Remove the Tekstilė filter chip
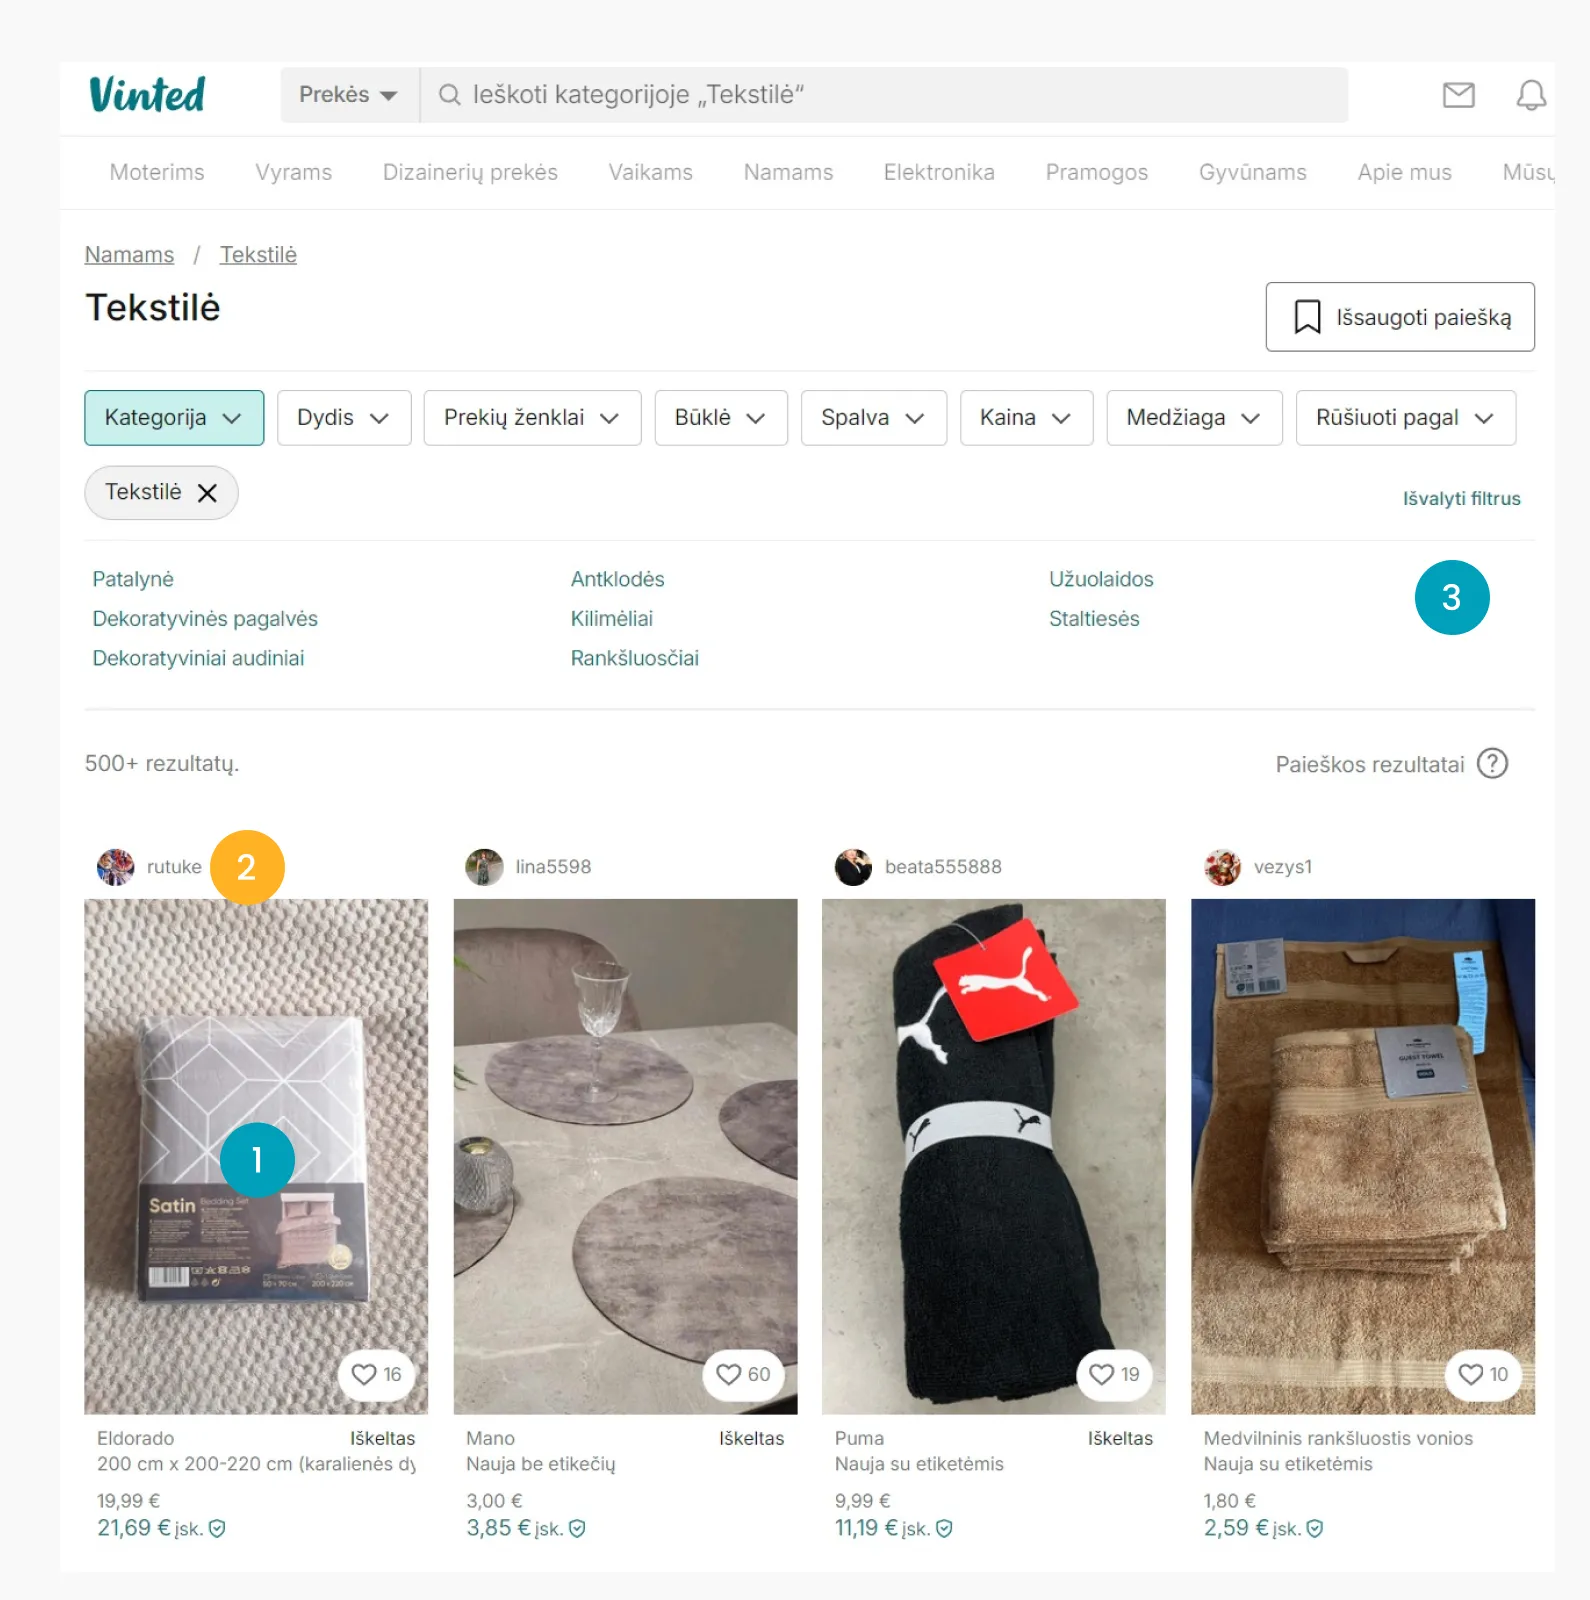Viewport: 1590px width, 1600px height. 207,493
